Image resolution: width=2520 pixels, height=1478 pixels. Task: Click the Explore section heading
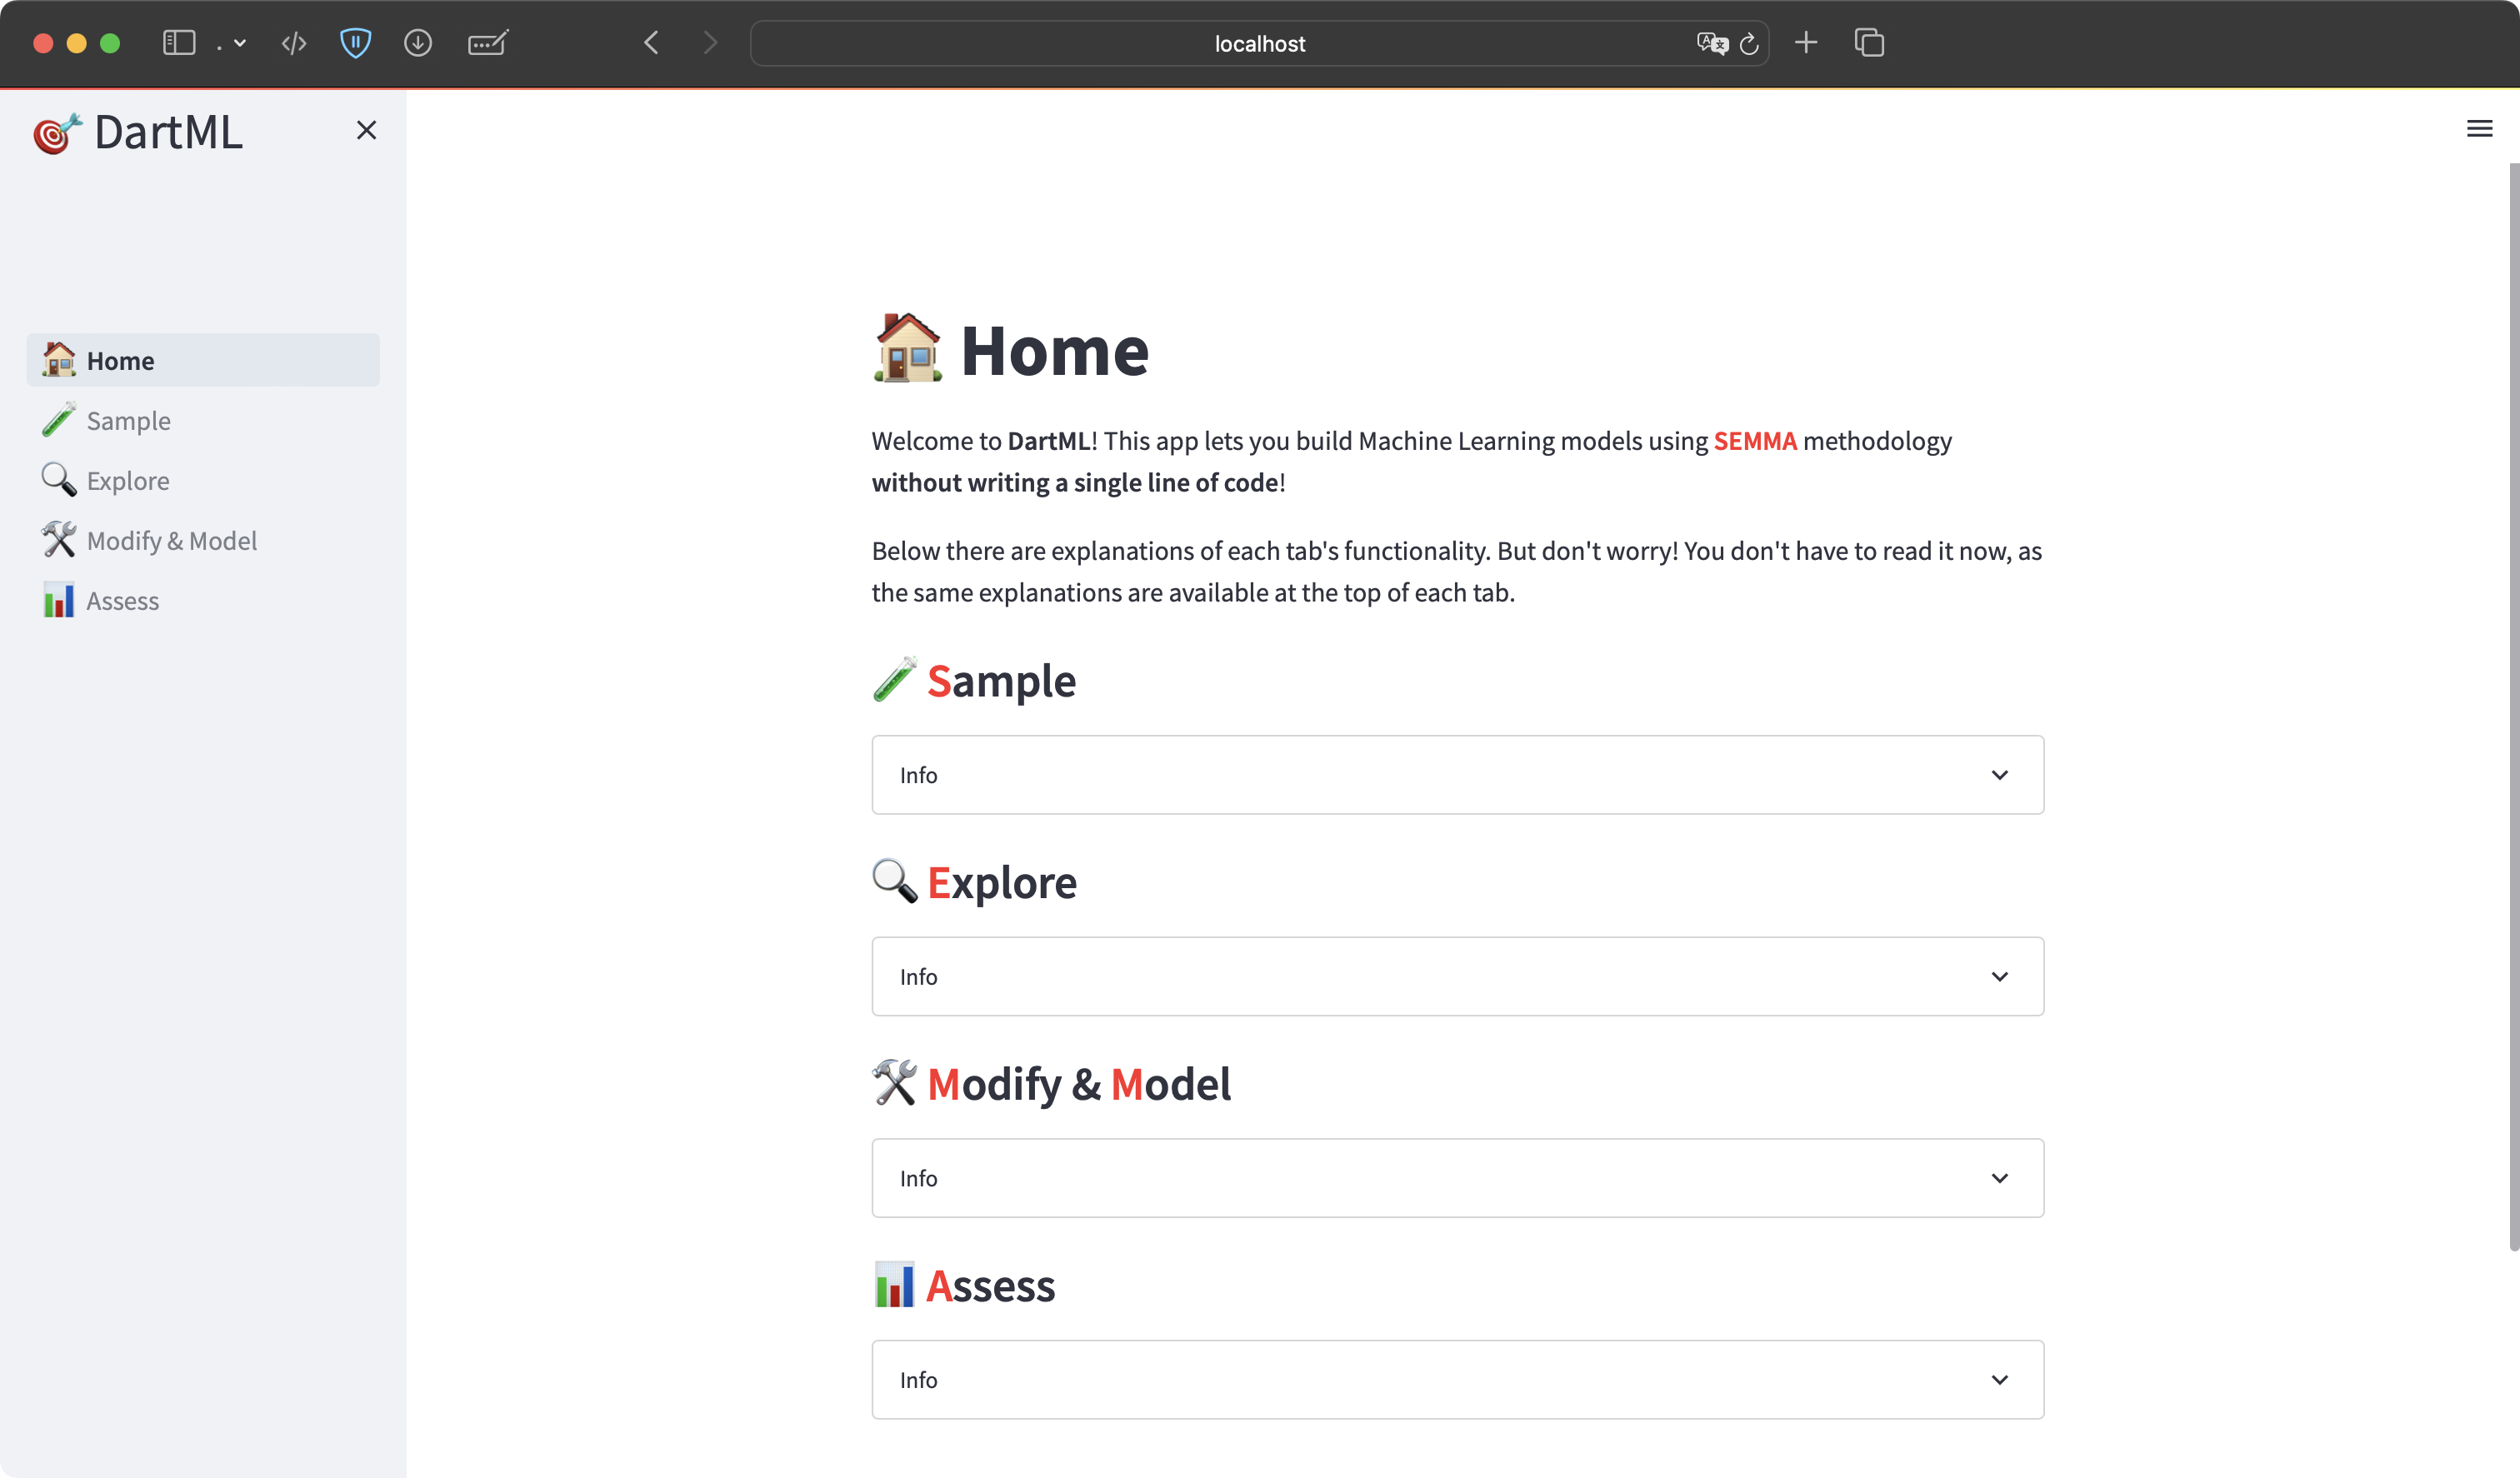click(x=1002, y=883)
